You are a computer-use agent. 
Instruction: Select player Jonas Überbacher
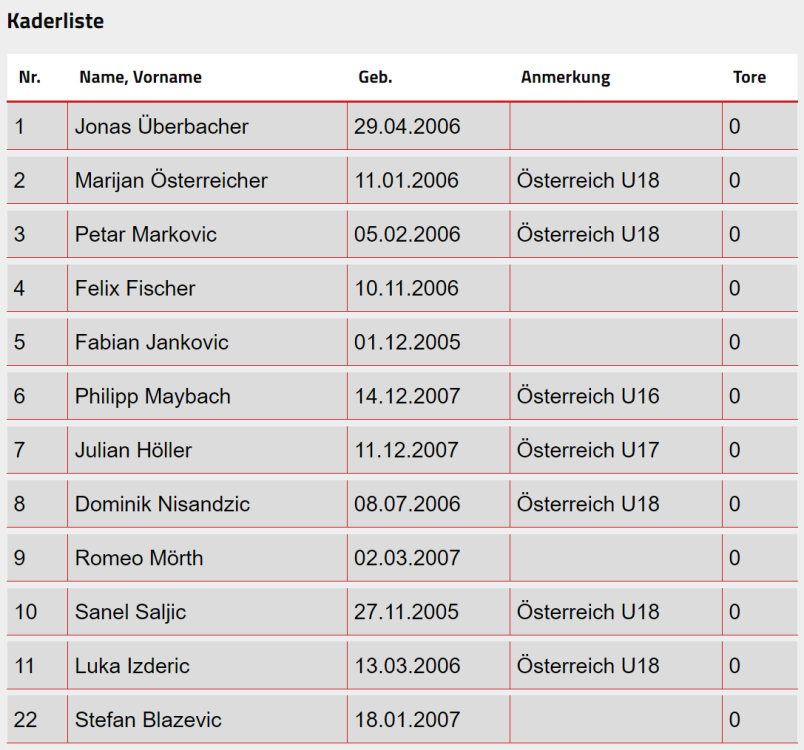pos(162,127)
